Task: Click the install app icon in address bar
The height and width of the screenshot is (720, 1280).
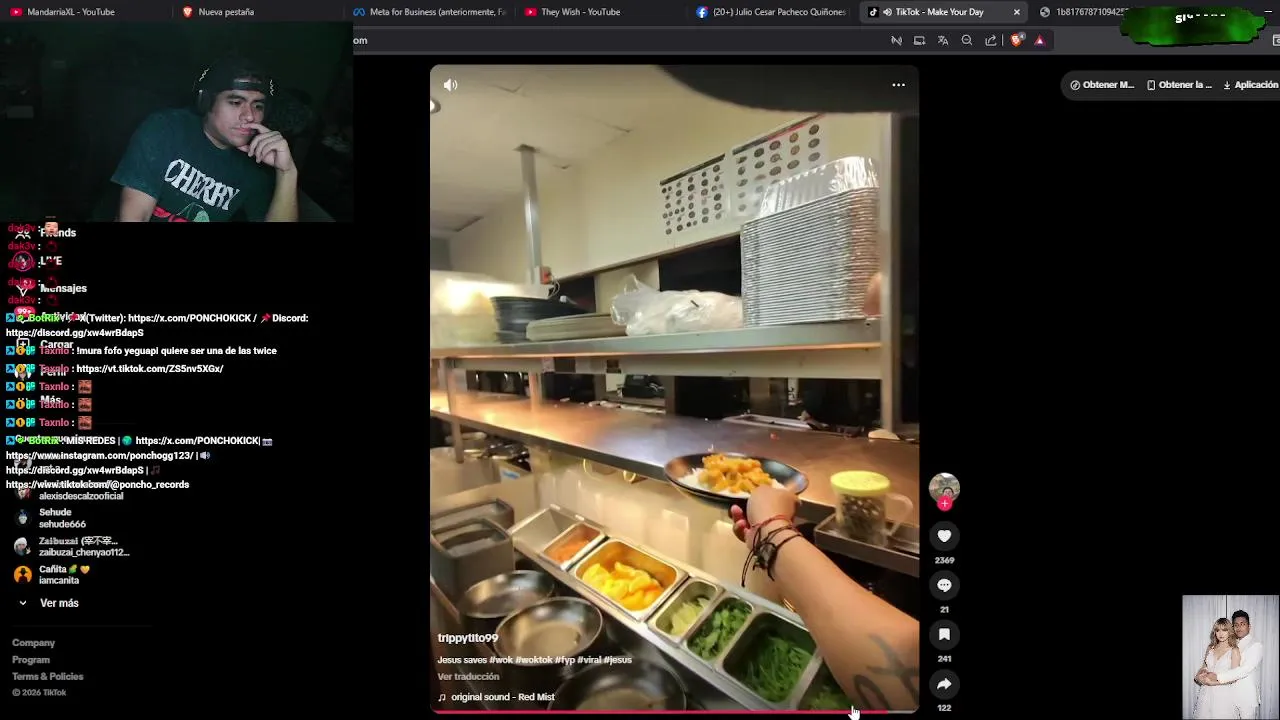Action: coord(919,40)
